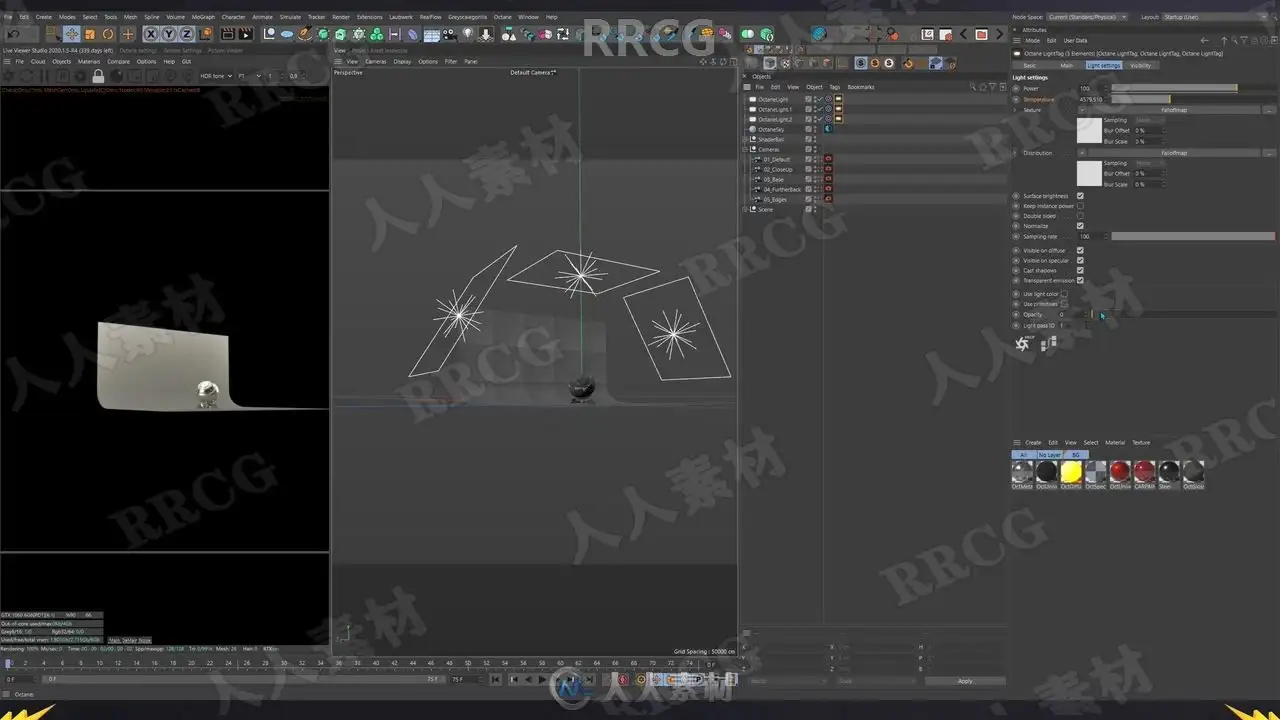The height and width of the screenshot is (720, 1280).
Task: Open the Floor grid tool
Action: click(x=432, y=34)
